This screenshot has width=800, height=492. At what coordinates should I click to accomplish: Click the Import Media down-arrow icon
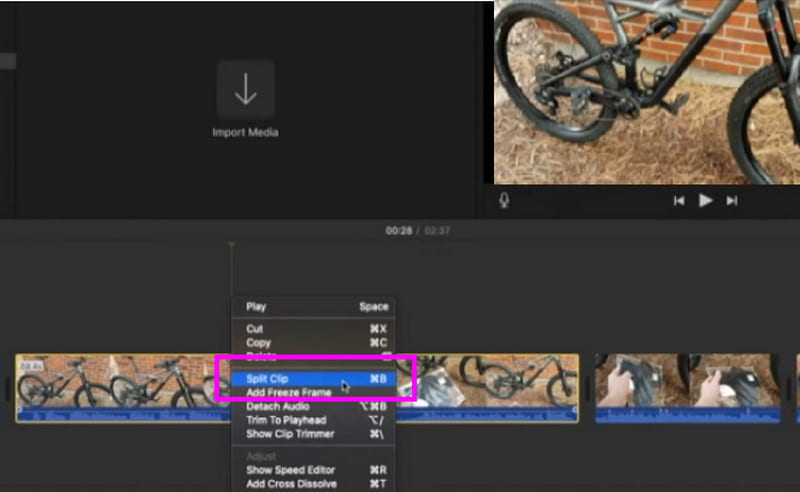[246, 90]
